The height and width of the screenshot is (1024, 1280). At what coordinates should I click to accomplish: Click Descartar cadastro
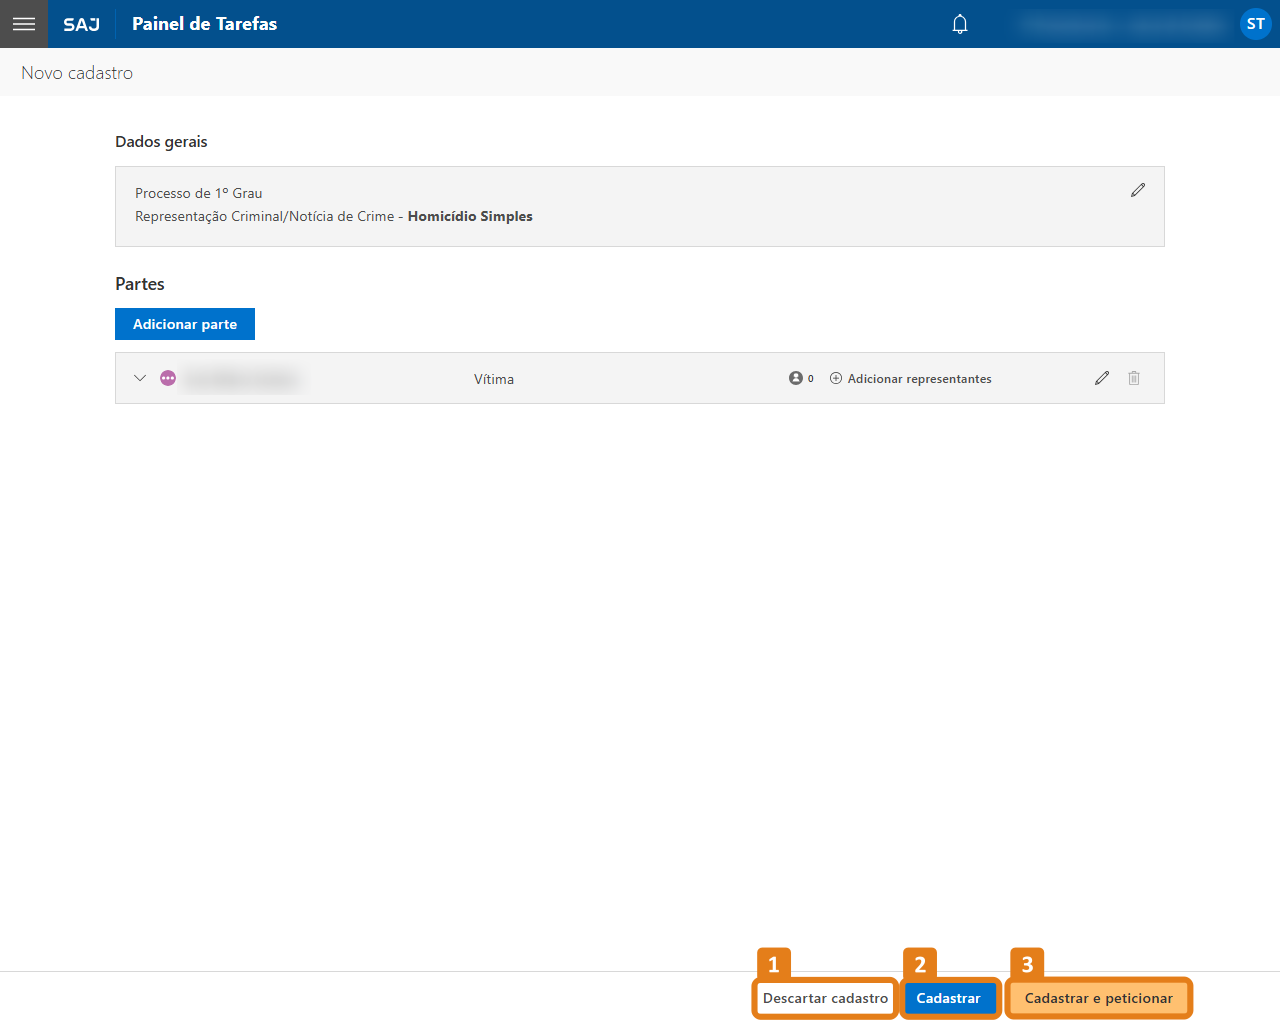tap(825, 998)
